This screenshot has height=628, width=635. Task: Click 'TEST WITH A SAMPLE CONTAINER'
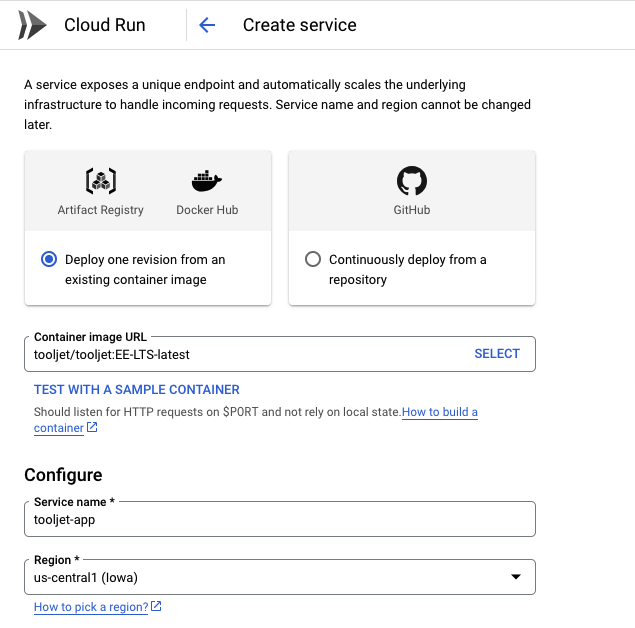(x=137, y=390)
